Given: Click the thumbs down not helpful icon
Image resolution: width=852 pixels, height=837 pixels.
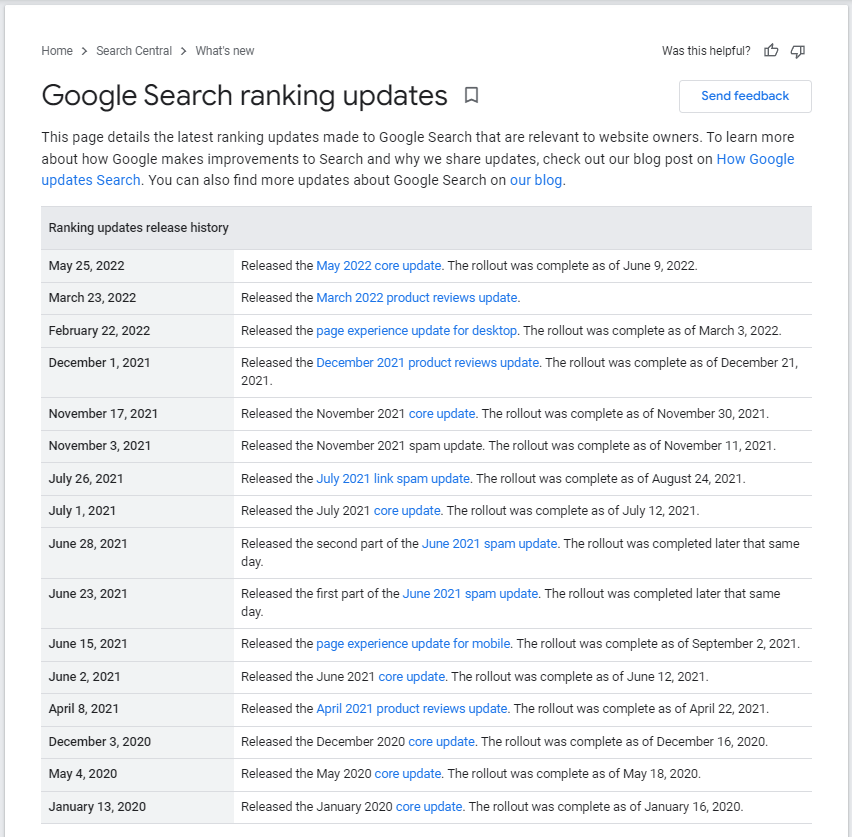Looking at the screenshot, I should [797, 51].
